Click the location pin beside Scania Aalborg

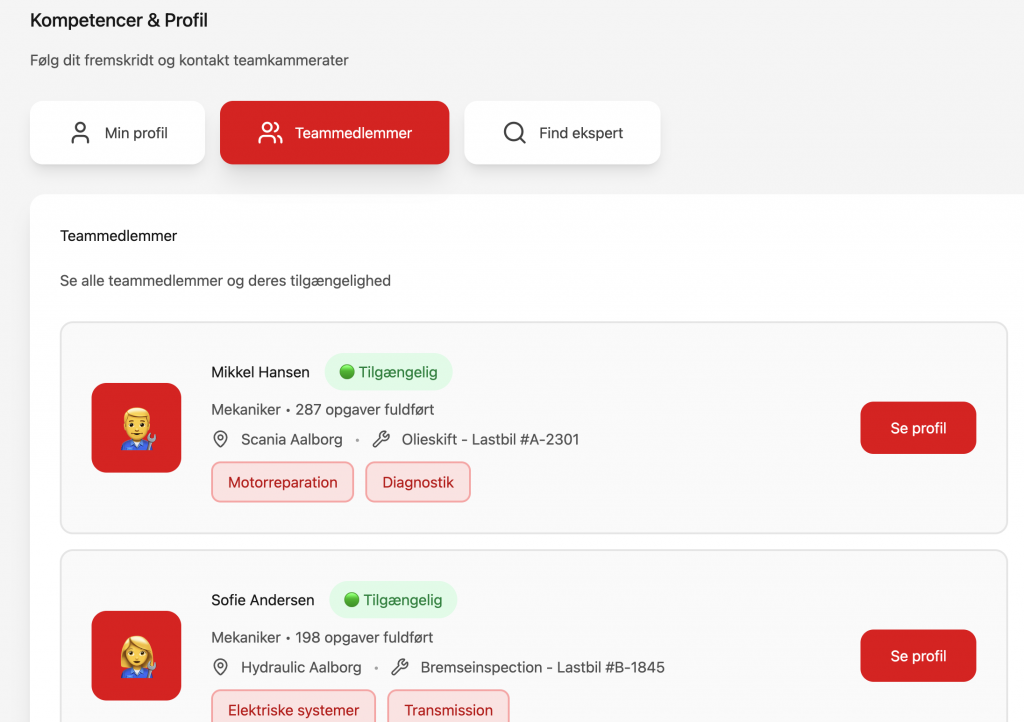(x=221, y=440)
